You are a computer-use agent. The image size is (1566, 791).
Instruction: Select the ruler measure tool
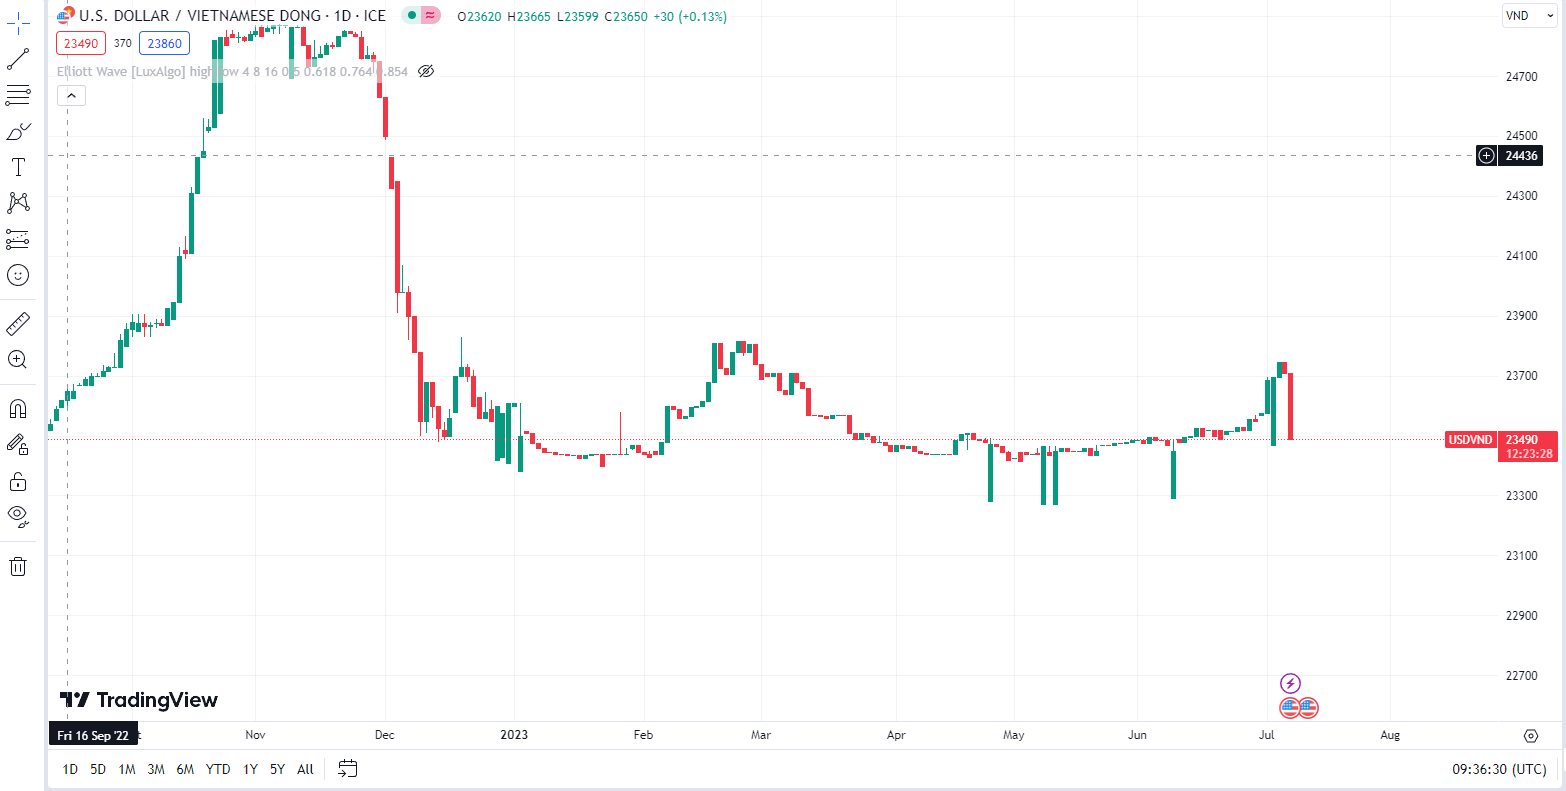(x=18, y=324)
